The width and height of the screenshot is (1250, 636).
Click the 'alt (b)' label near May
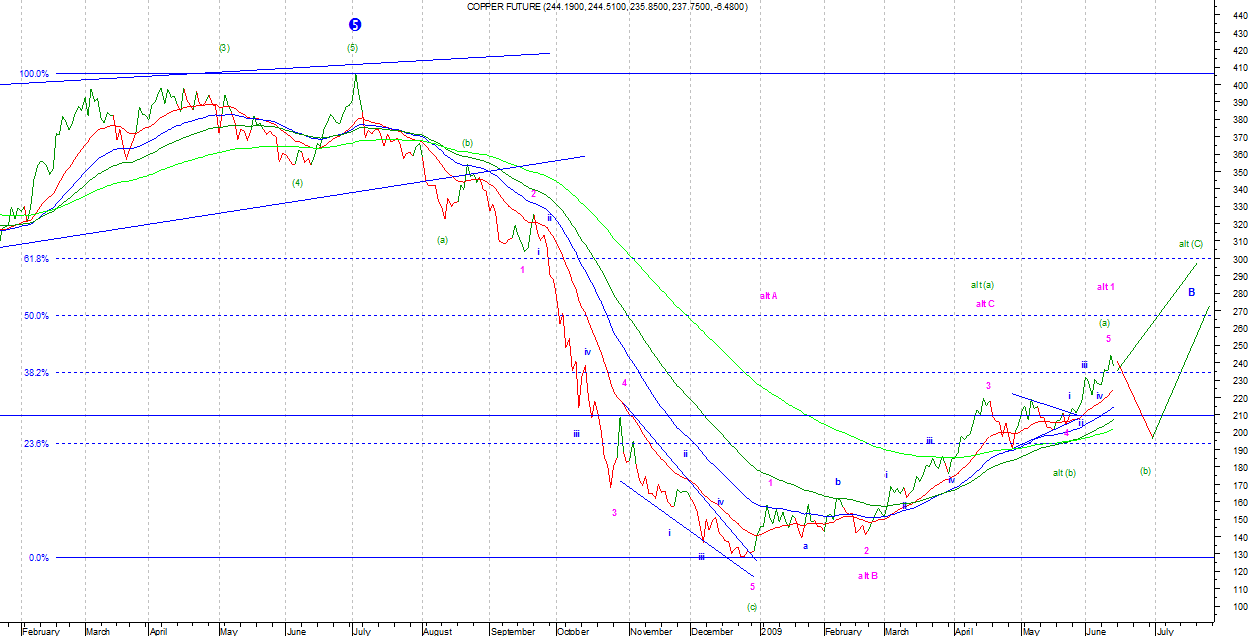(x=1064, y=472)
